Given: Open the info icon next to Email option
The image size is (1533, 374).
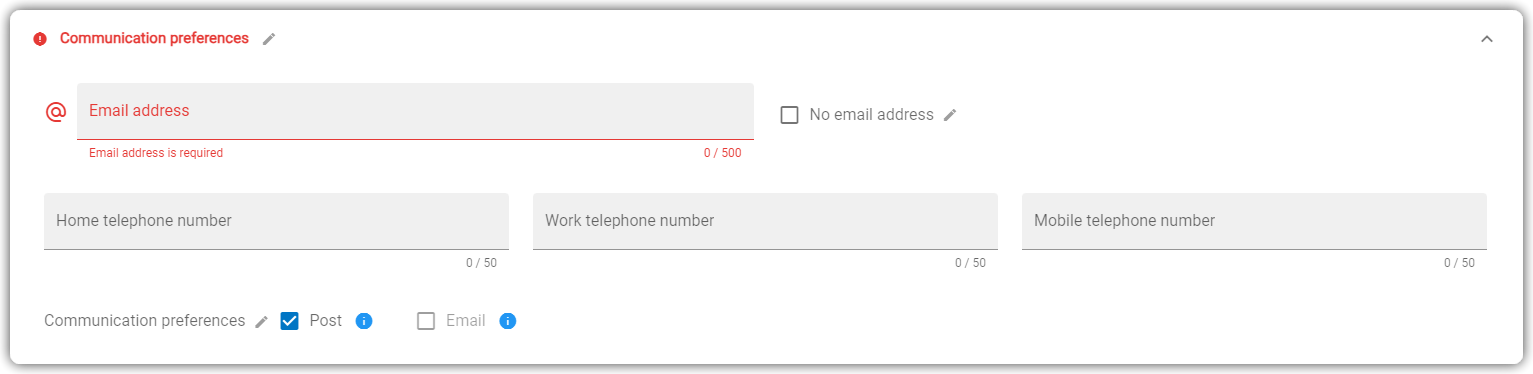Looking at the screenshot, I should (507, 321).
